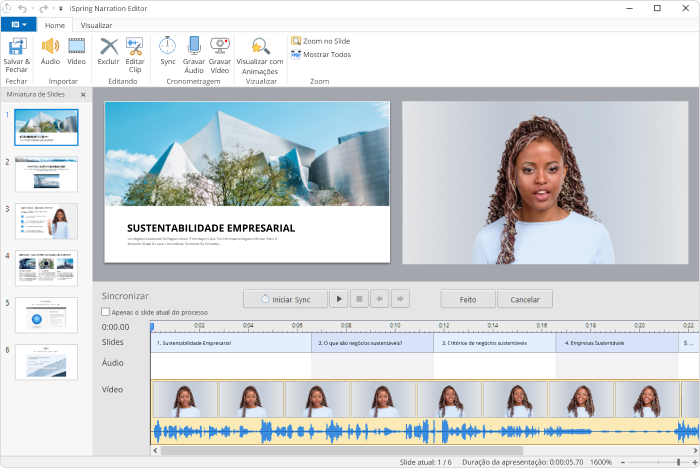Select timeline block 4. Empresas Sustentáveis
The image size is (700, 468).
click(x=617, y=343)
